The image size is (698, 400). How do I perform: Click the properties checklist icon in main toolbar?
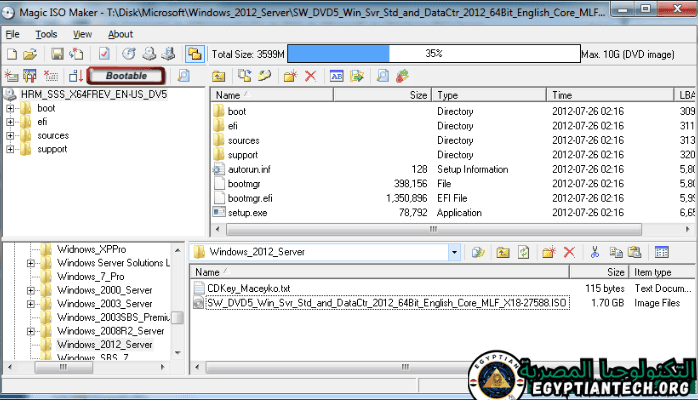click(103, 53)
